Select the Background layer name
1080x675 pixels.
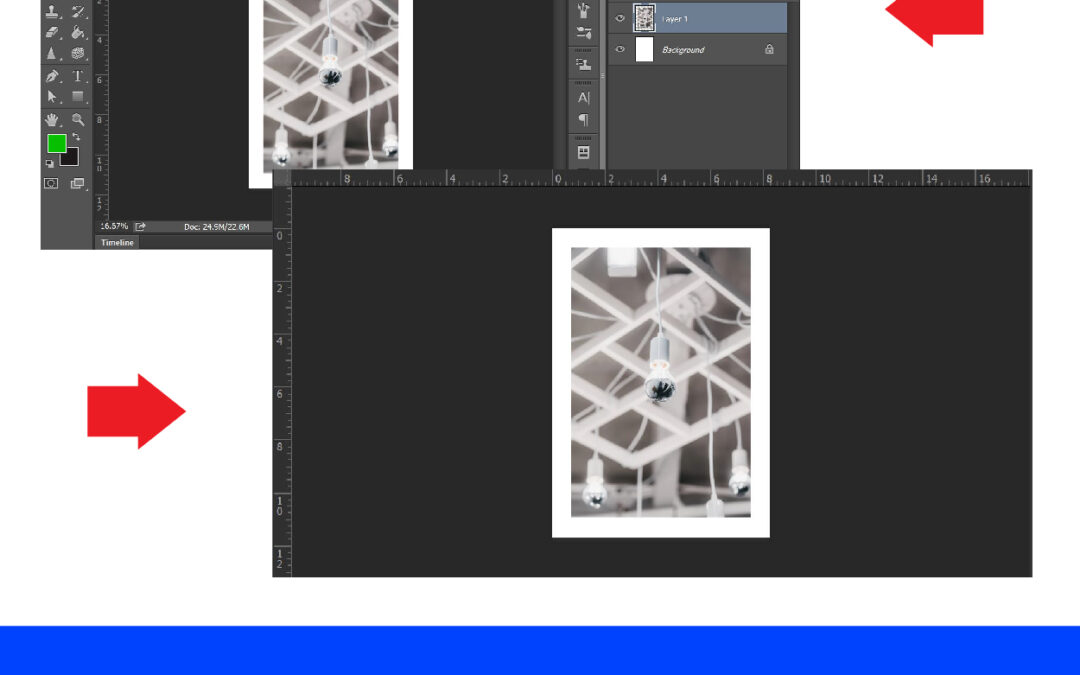(683, 50)
